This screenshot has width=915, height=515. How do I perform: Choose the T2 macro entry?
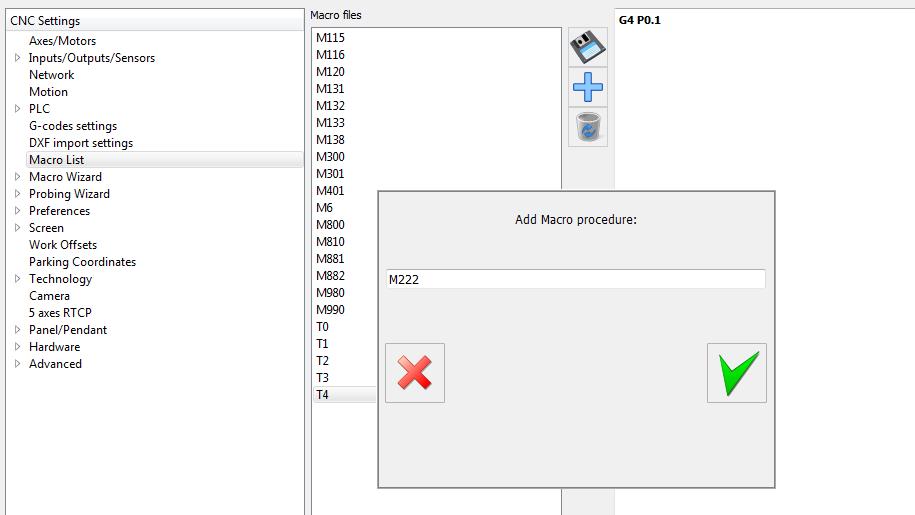coord(323,361)
